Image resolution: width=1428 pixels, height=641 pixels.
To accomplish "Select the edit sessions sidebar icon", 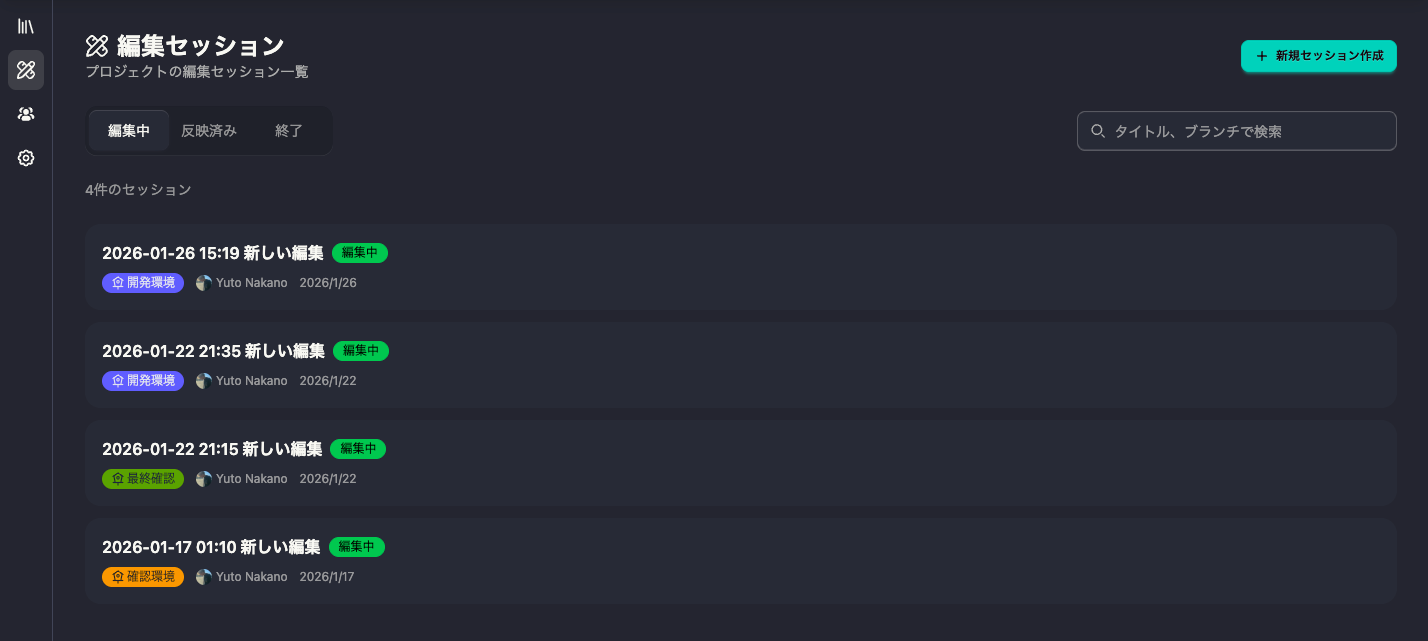I will 26,70.
